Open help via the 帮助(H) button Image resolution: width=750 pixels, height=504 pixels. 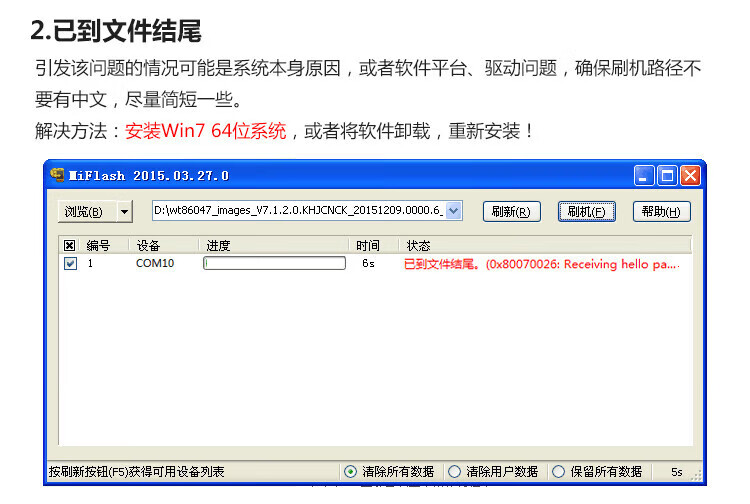click(661, 211)
